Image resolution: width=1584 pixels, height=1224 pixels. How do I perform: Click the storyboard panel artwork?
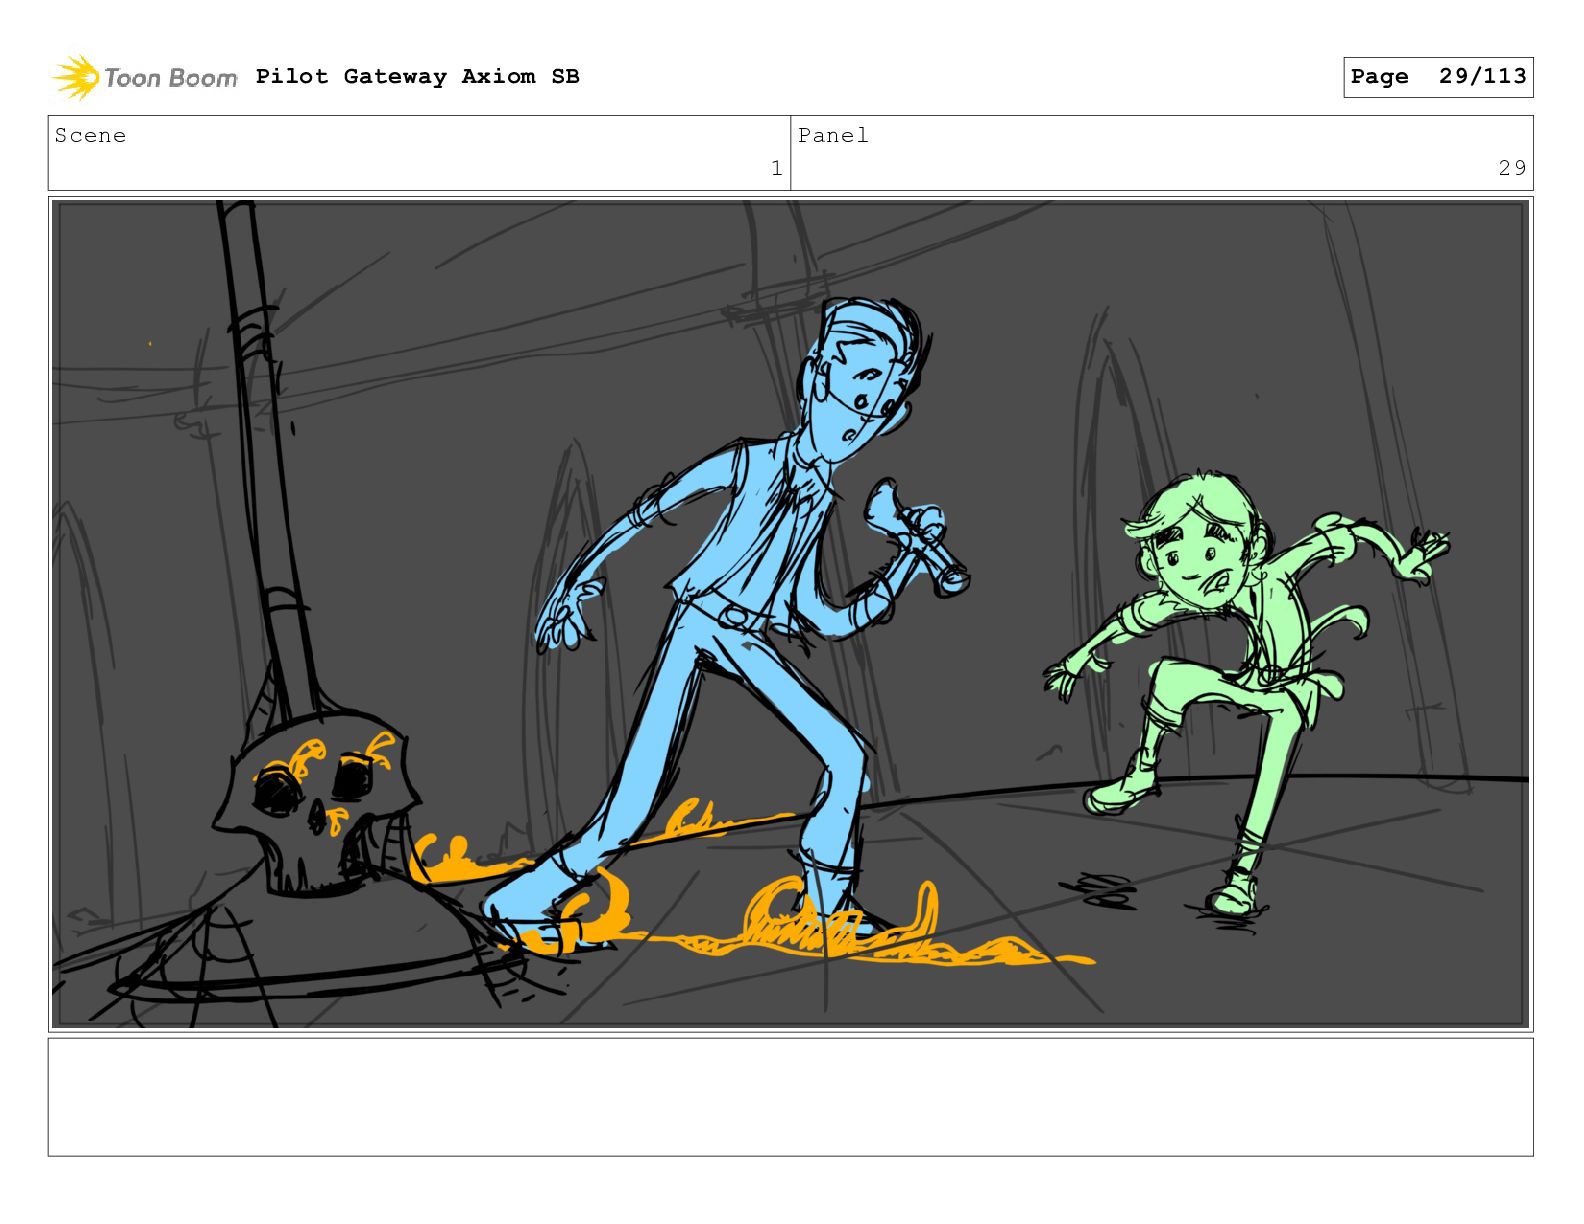click(791, 614)
